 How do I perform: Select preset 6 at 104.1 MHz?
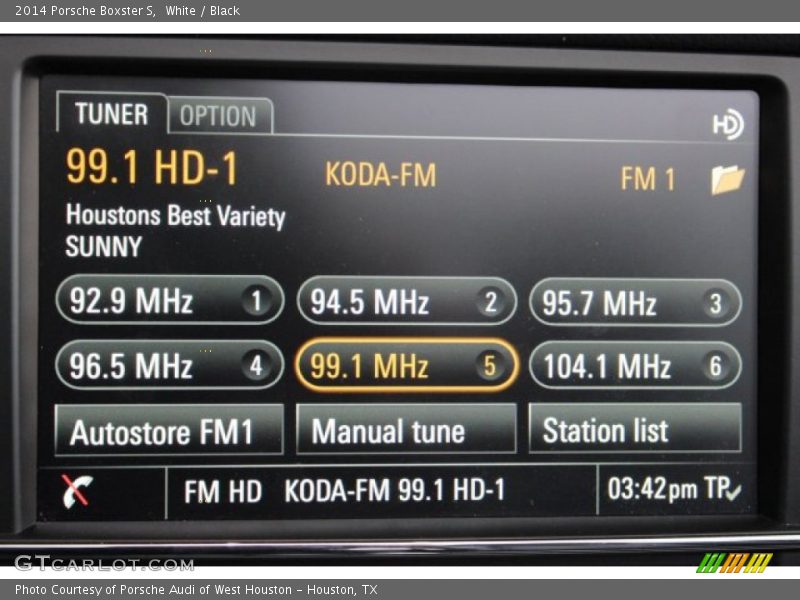(x=635, y=366)
